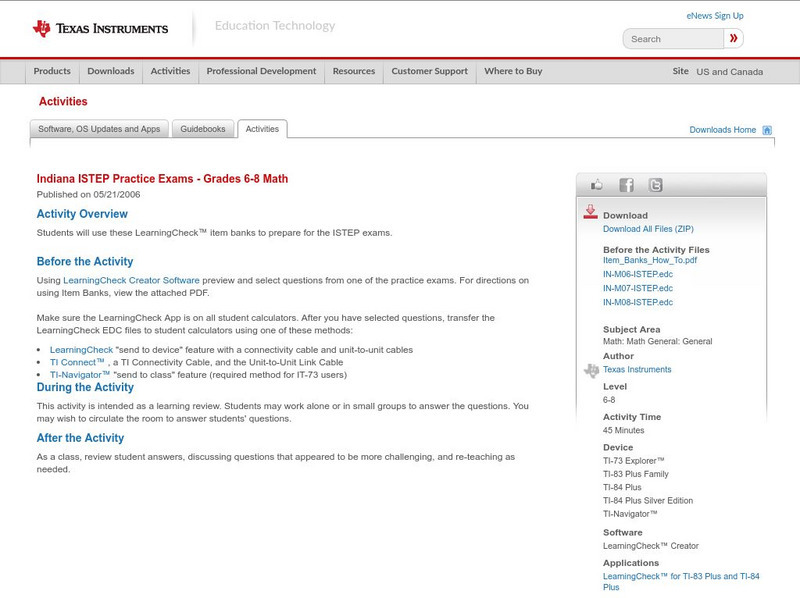800x598 pixels.
Task: Share the page on Facebook
Action: (x=626, y=184)
